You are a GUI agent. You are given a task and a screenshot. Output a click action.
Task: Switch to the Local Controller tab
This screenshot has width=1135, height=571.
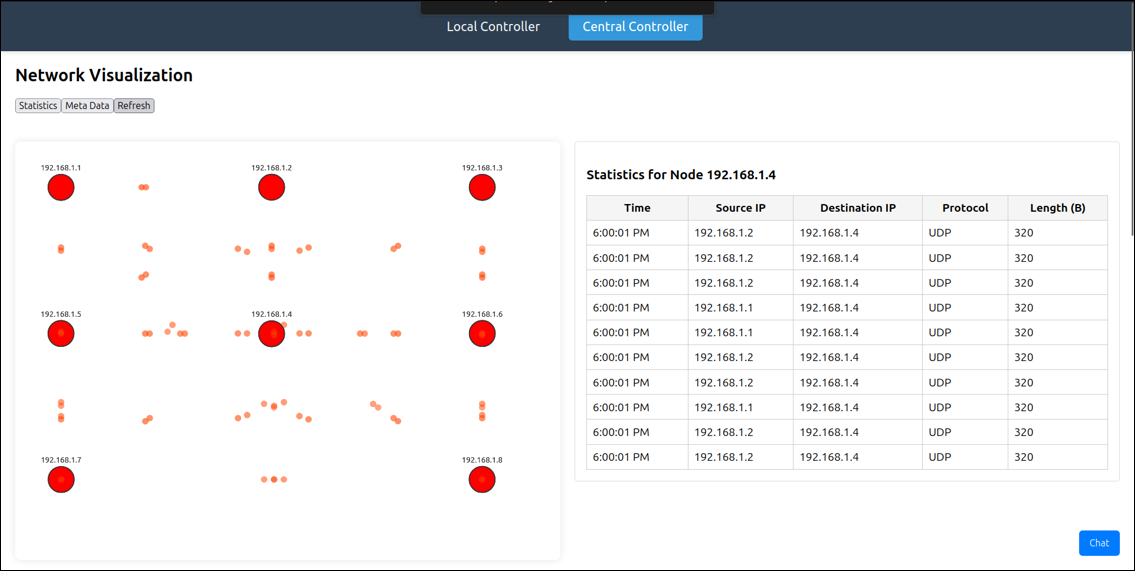coord(493,27)
